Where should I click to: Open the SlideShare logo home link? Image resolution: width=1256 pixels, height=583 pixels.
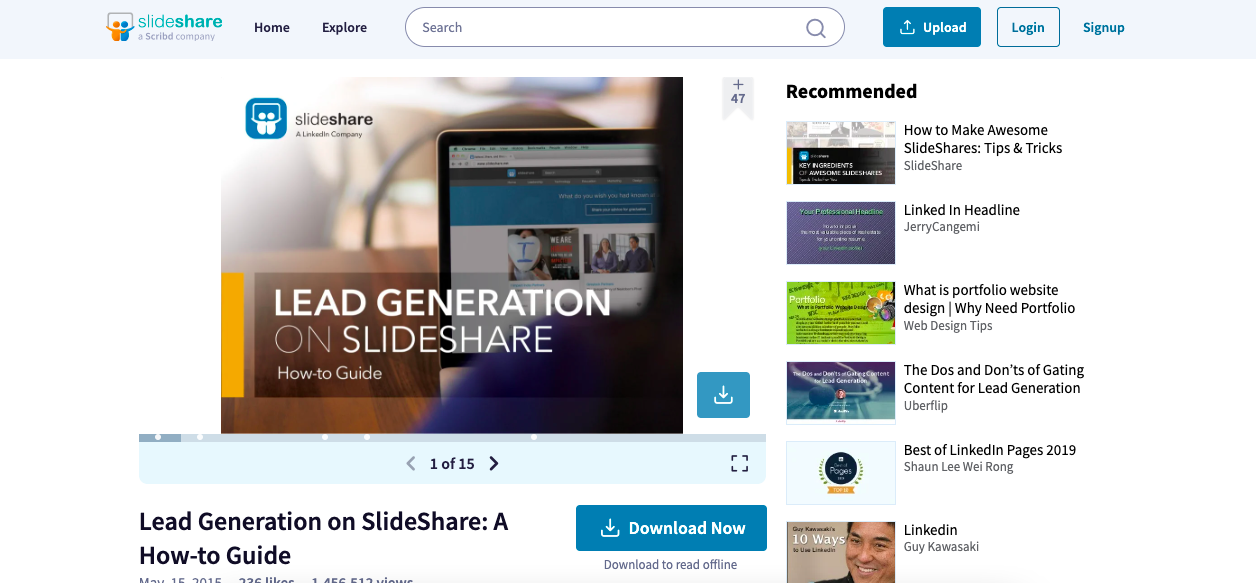164,27
